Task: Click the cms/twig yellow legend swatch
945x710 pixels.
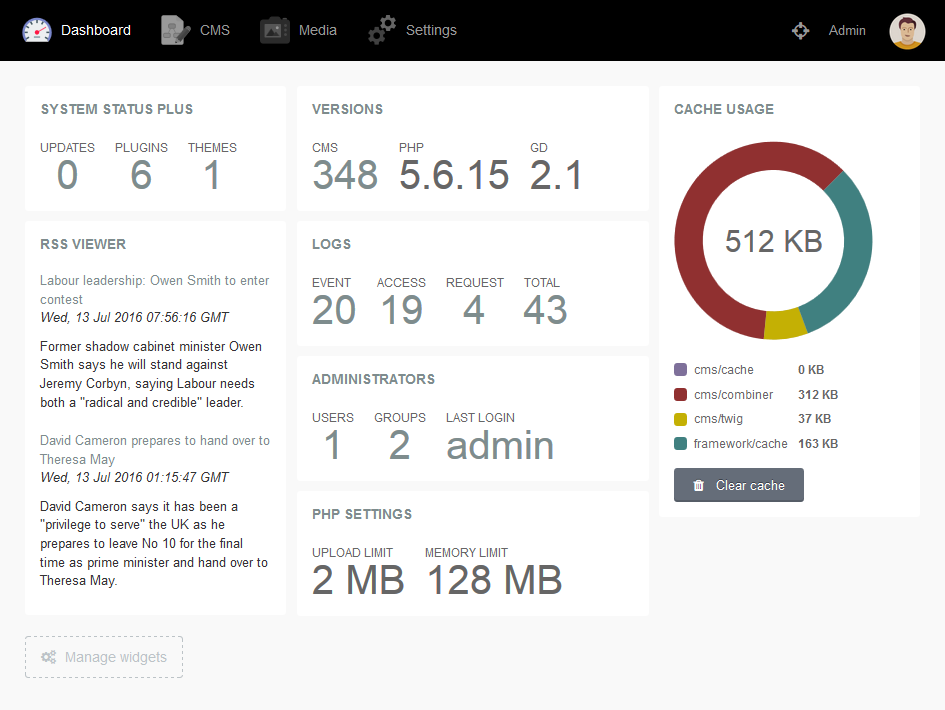Action: click(x=680, y=419)
